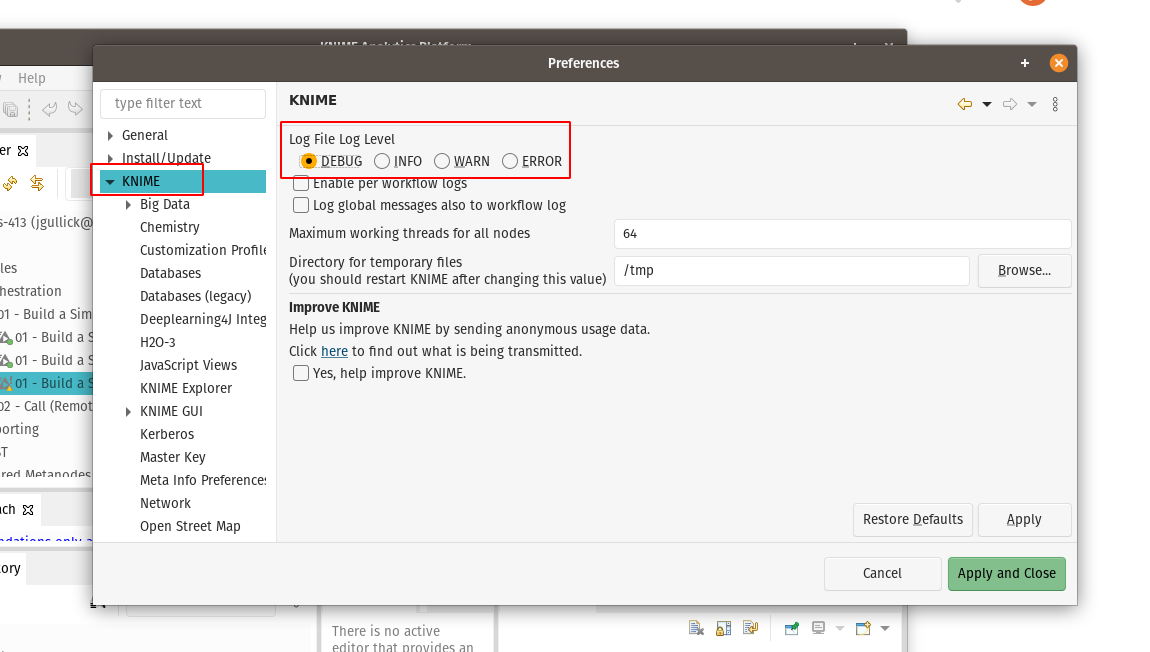Click the Clear Console icon in the console toolbar
The height and width of the screenshot is (652, 1150).
click(696, 629)
